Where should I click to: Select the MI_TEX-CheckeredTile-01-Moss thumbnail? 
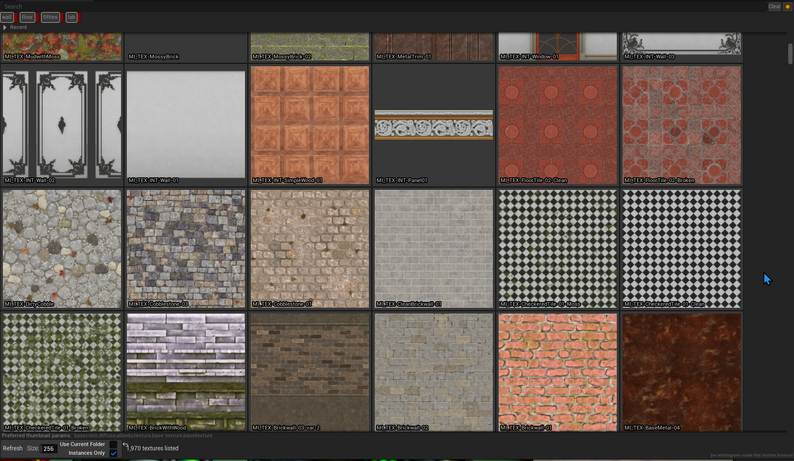[x=558, y=249]
